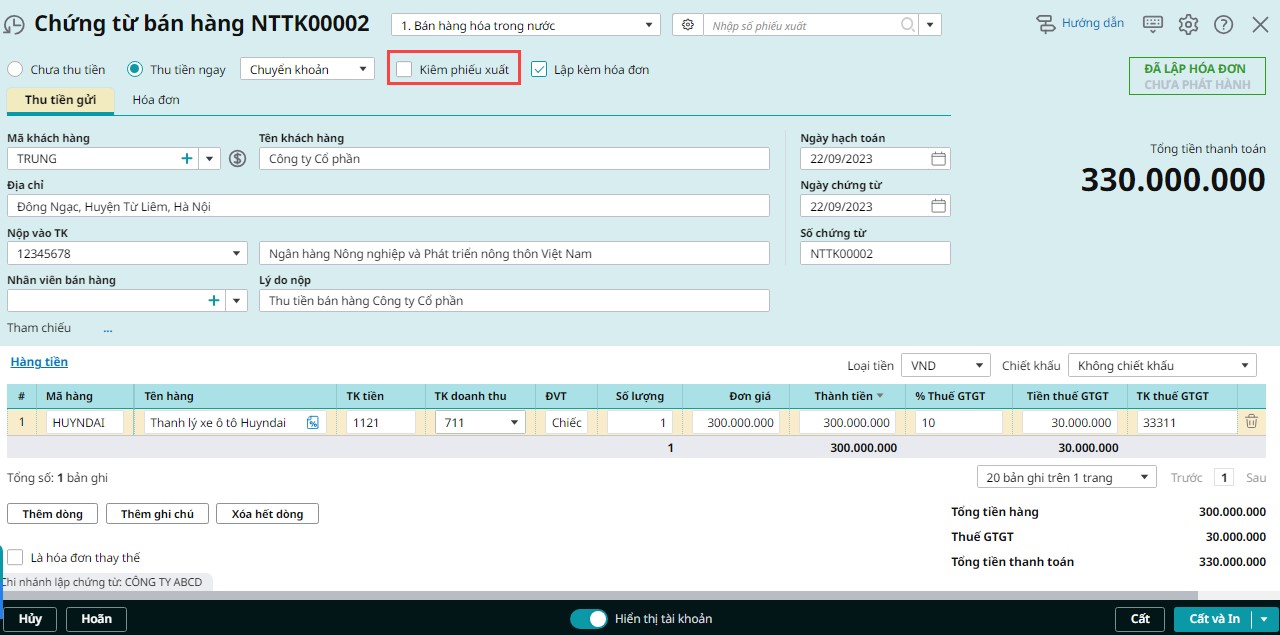Click the history clock icon beside the title
This screenshot has height=635, width=1280.
click(x=13, y=25)
